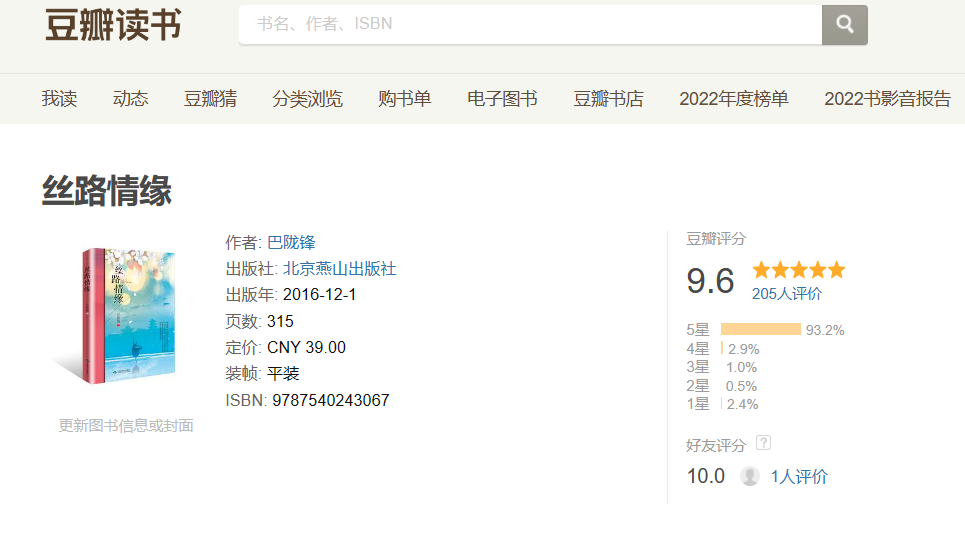Open 电子图书 in the navigation
Screen dimensions: 965x548
click(x=502, y=99)
